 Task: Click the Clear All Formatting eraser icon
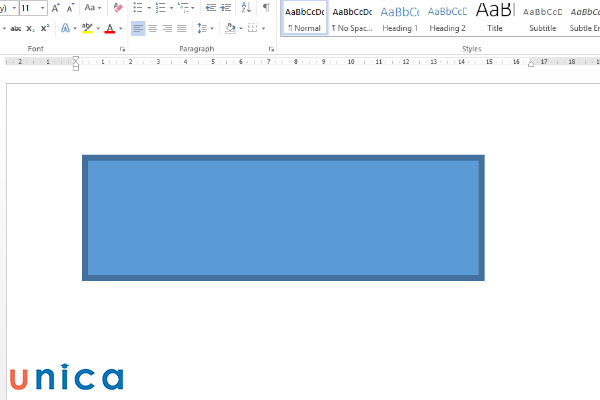coord(118,8)
